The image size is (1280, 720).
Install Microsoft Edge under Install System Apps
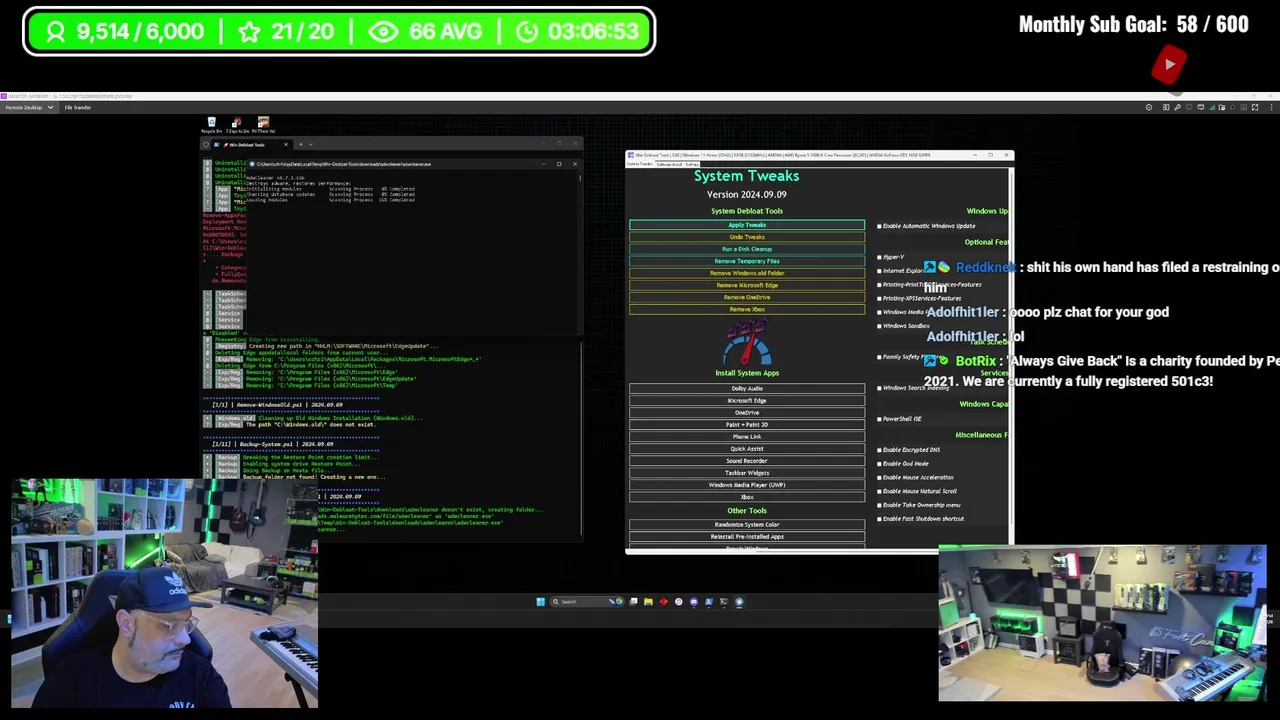point(747,400)
